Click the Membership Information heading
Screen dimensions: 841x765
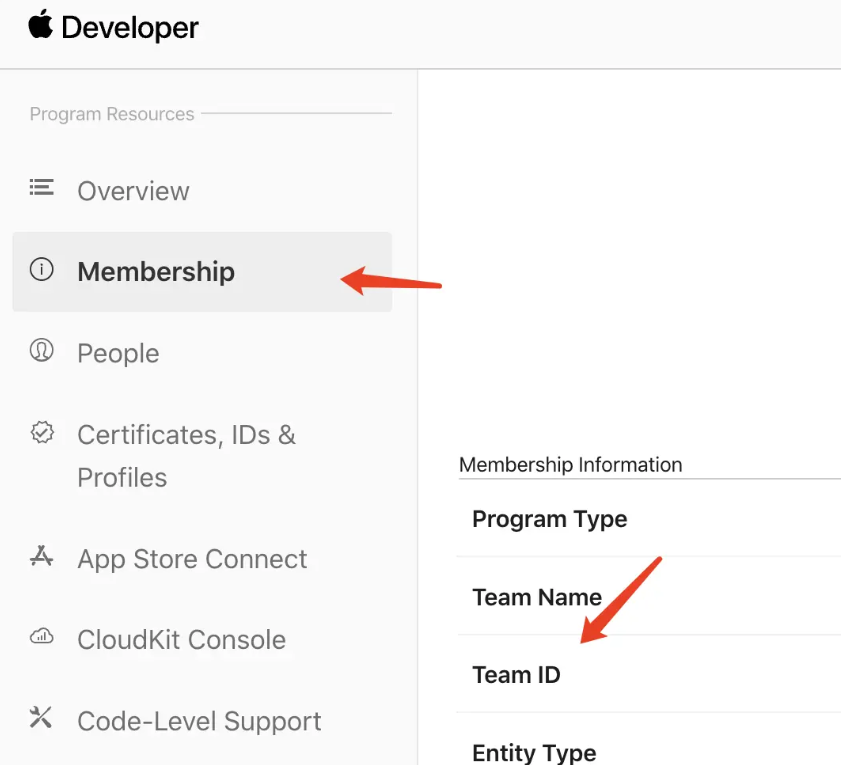pyautogui.click(x=571, y=465)
